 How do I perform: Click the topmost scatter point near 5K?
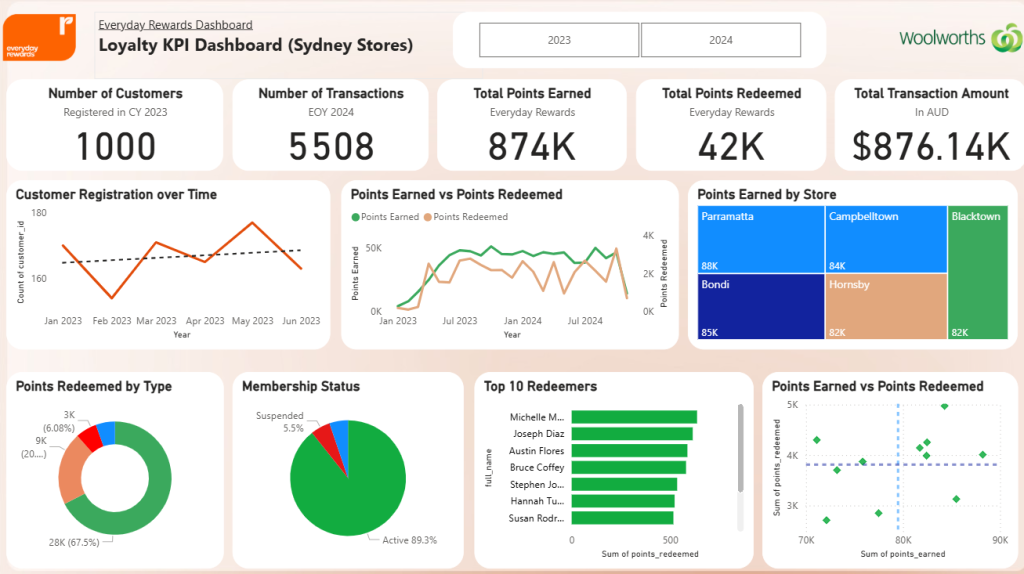pyautogui.click(x=944, y=406)
